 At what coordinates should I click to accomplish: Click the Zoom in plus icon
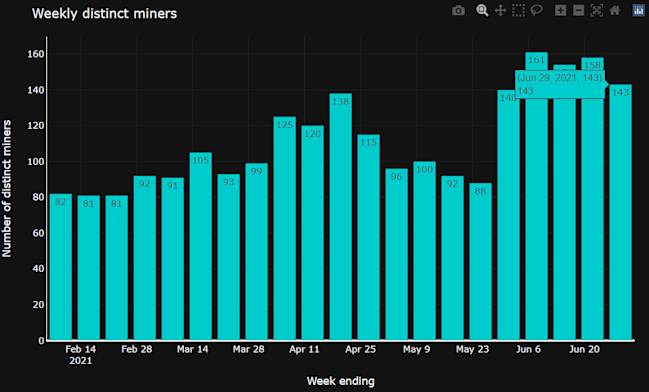click(x=560, y=10)
